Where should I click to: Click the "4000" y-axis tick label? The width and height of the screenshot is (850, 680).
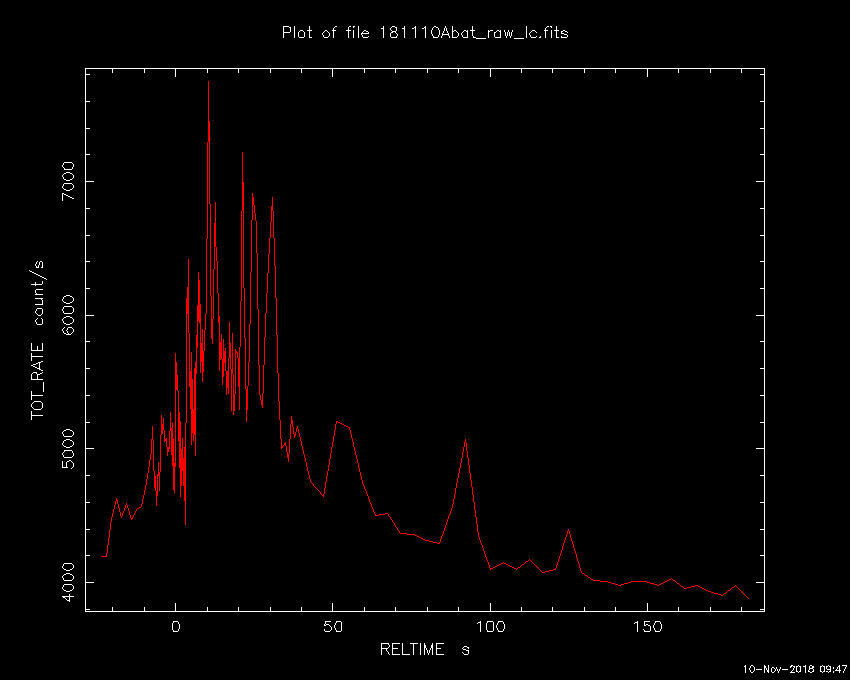click(x=68, y=582)
